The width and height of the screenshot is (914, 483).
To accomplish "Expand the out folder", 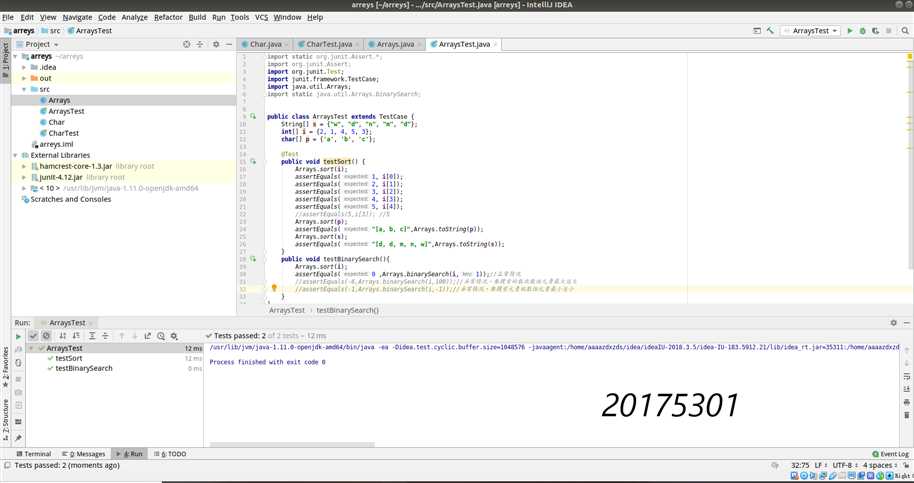I will pyautogui.click(x=24, y=79).
